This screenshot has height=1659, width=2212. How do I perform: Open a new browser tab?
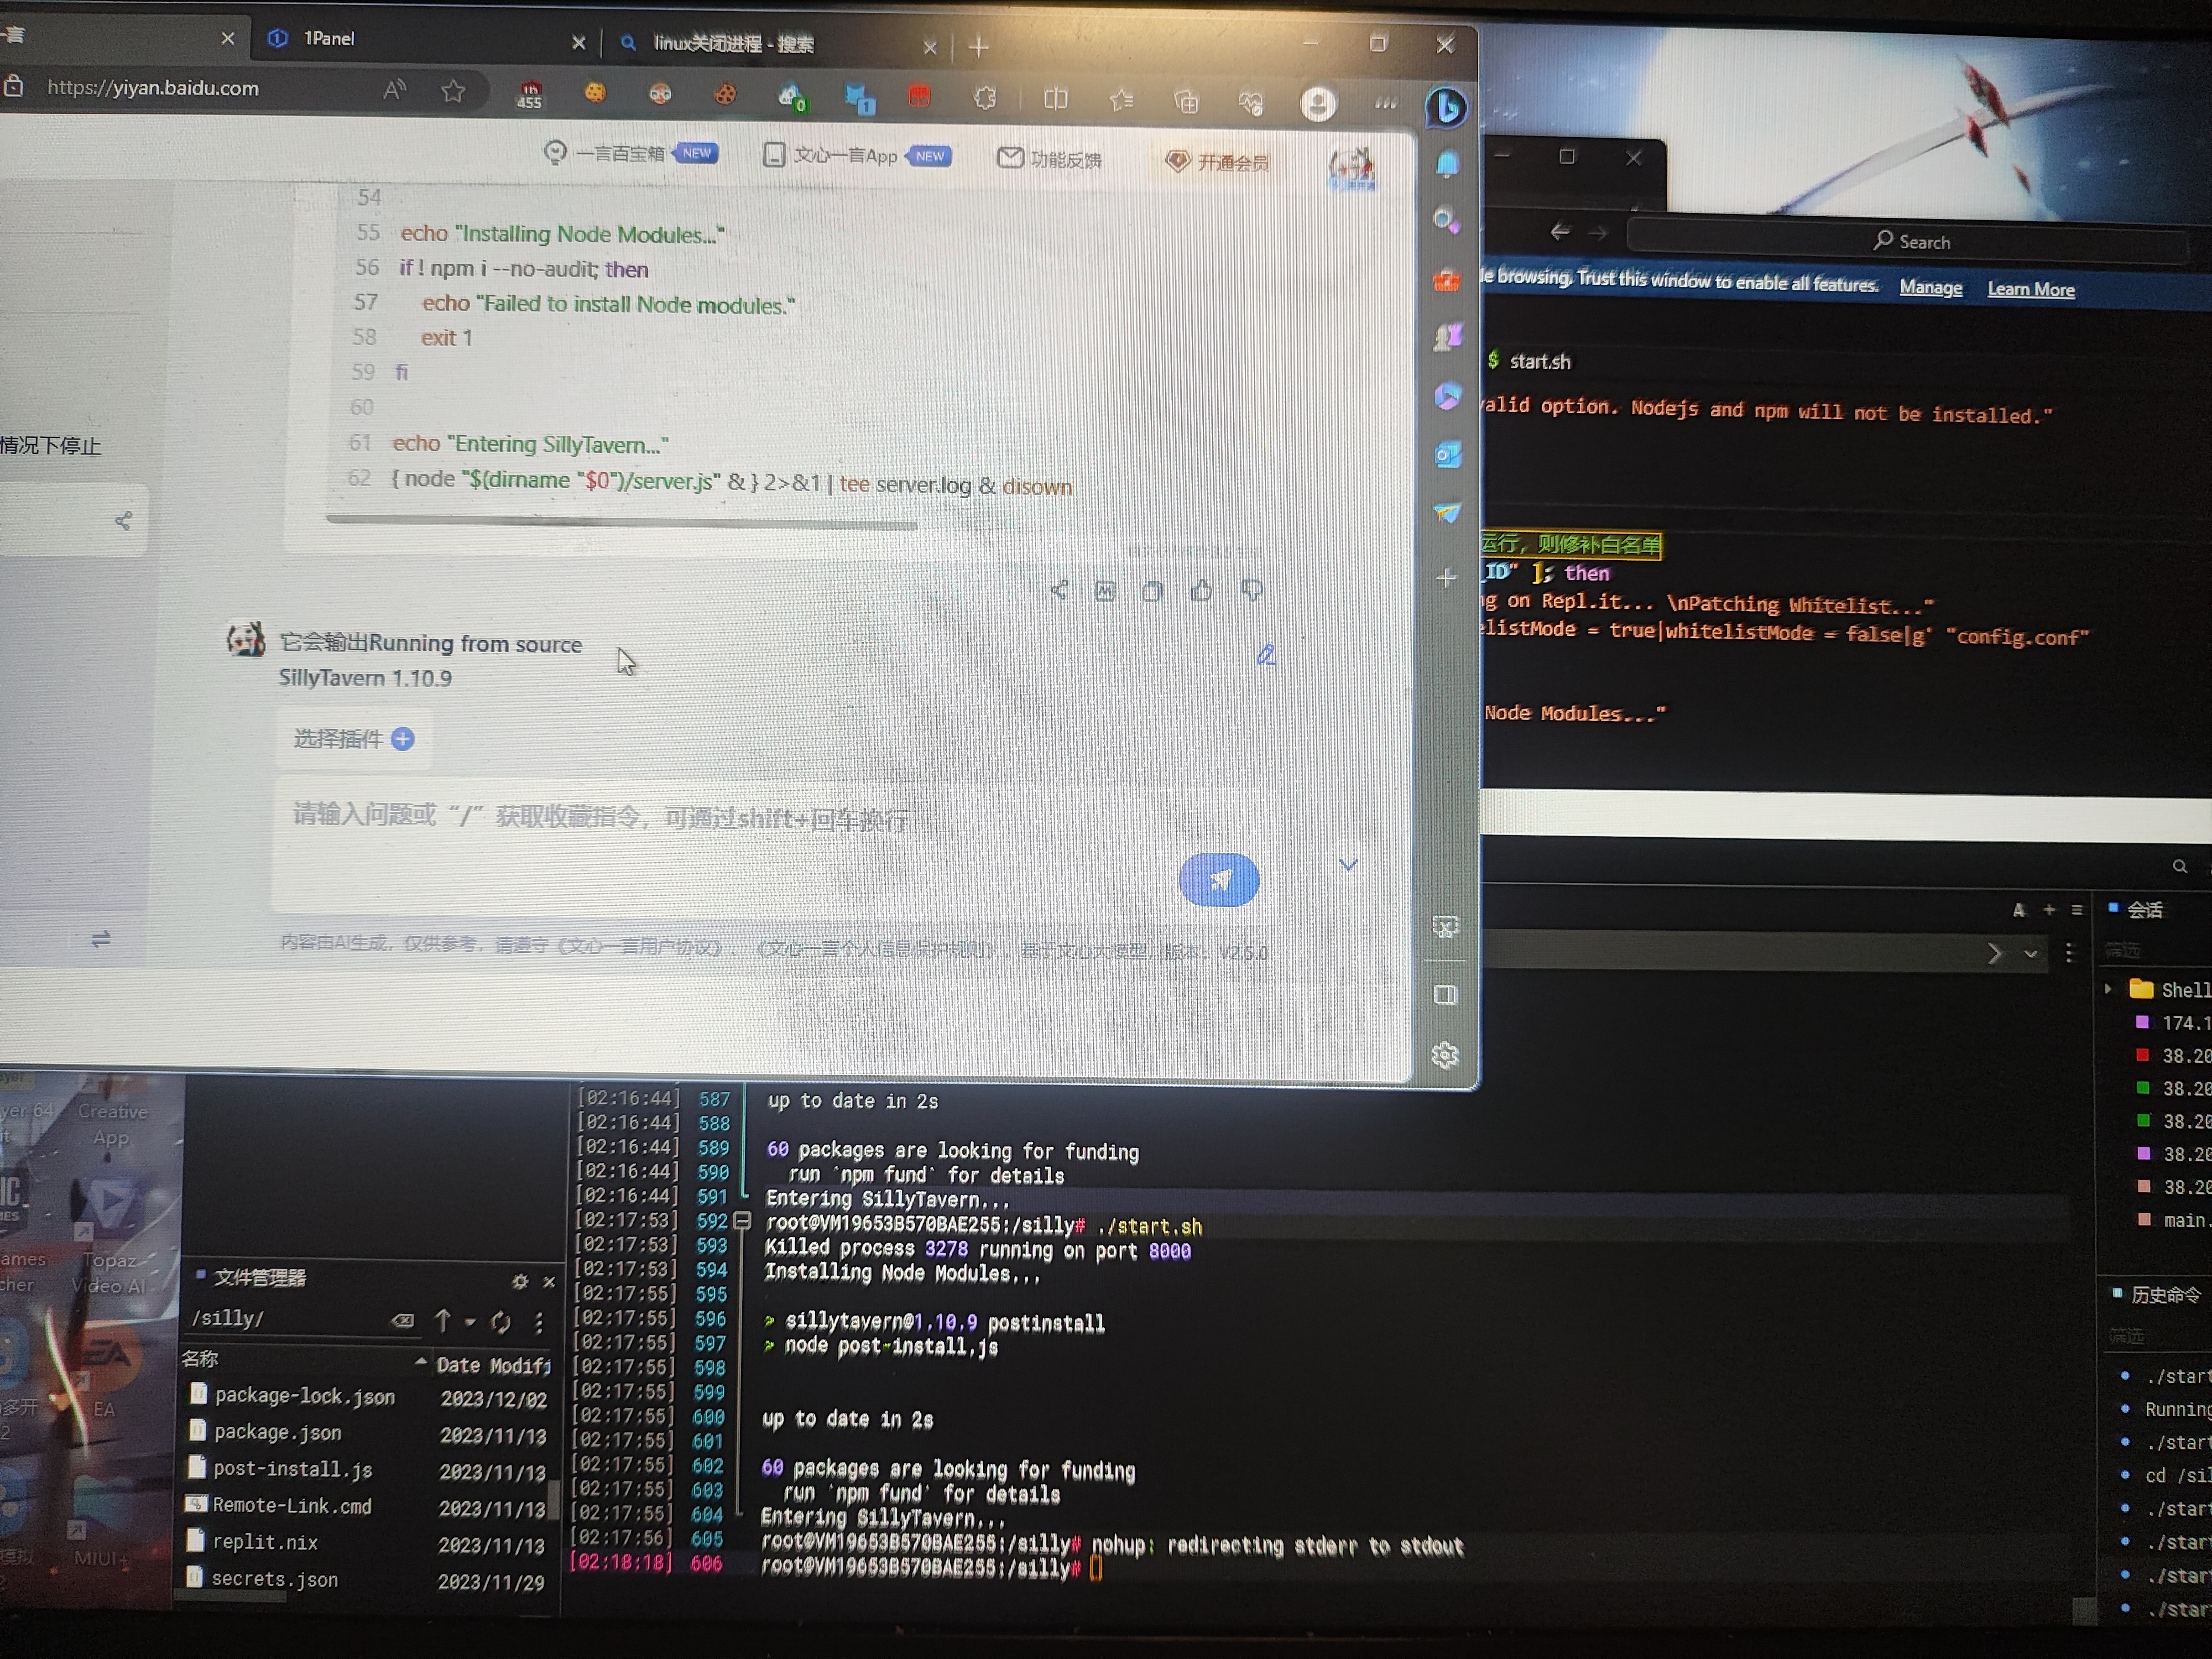click(978, 46)
